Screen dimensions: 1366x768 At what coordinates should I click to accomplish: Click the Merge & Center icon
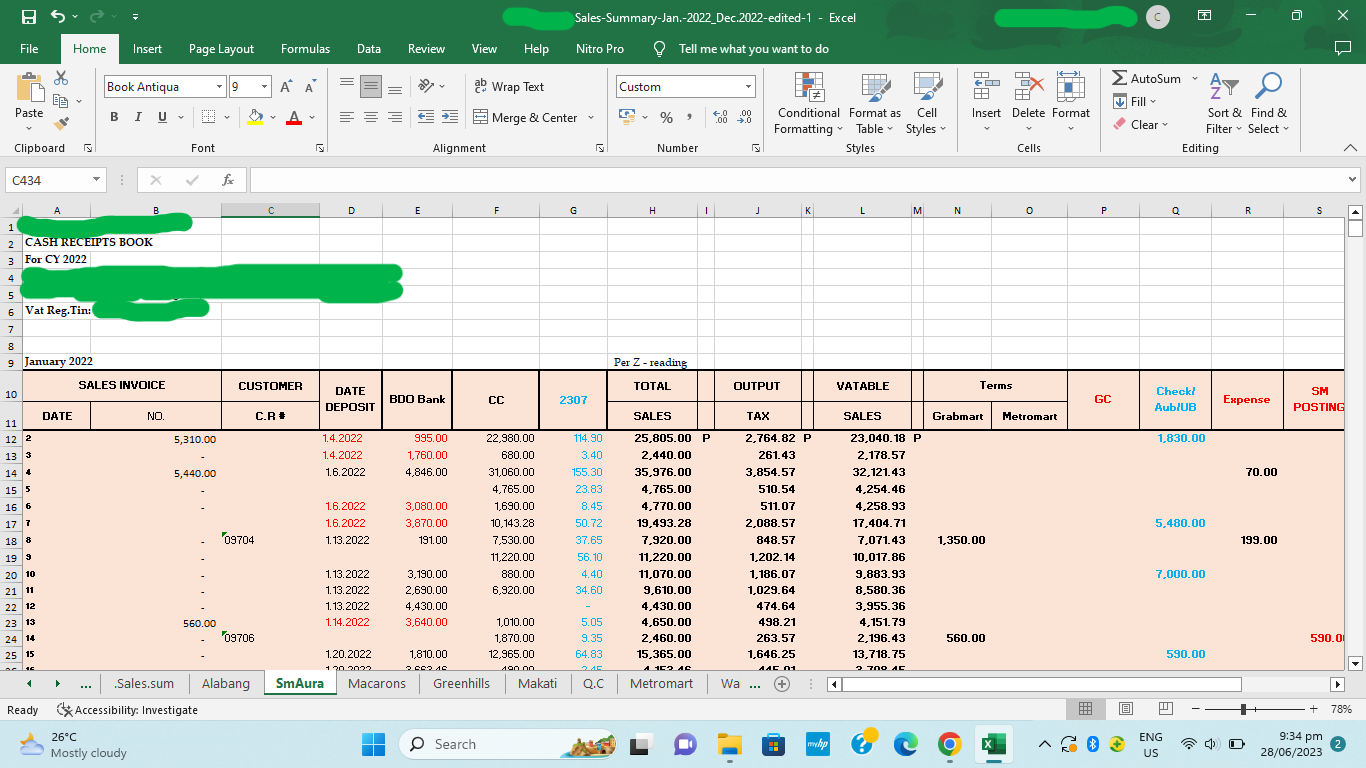480,118
